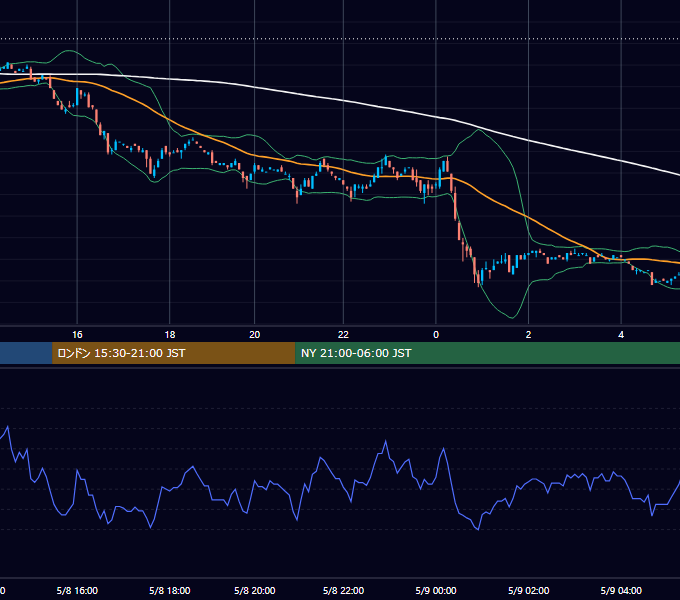Click the 5/9 02:00 date label

point(528,590)
